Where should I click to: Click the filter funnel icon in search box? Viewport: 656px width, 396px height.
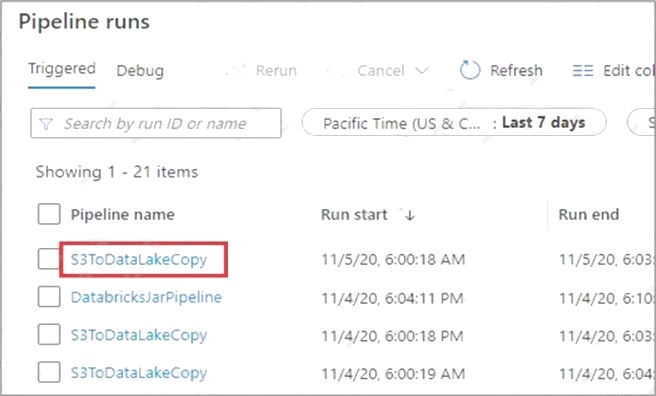(x=46, y=124)
